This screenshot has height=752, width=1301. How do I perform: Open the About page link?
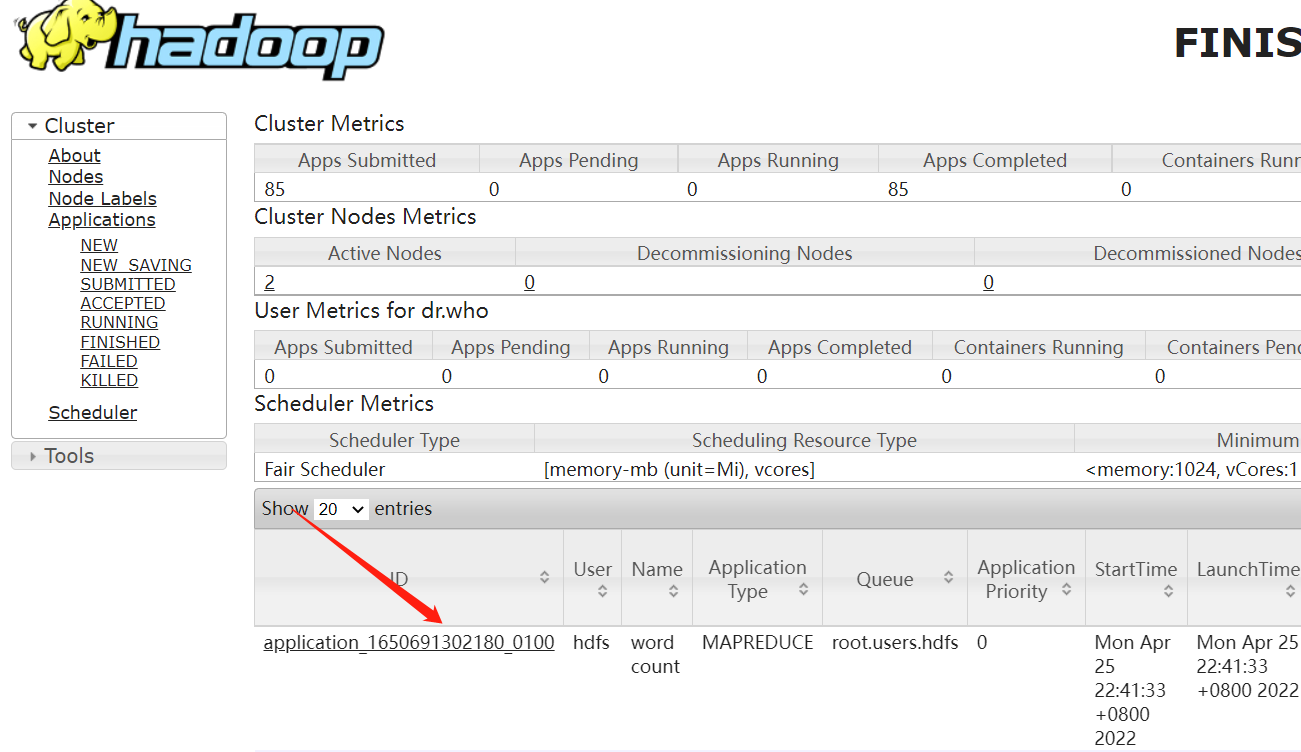coord(74,156)
